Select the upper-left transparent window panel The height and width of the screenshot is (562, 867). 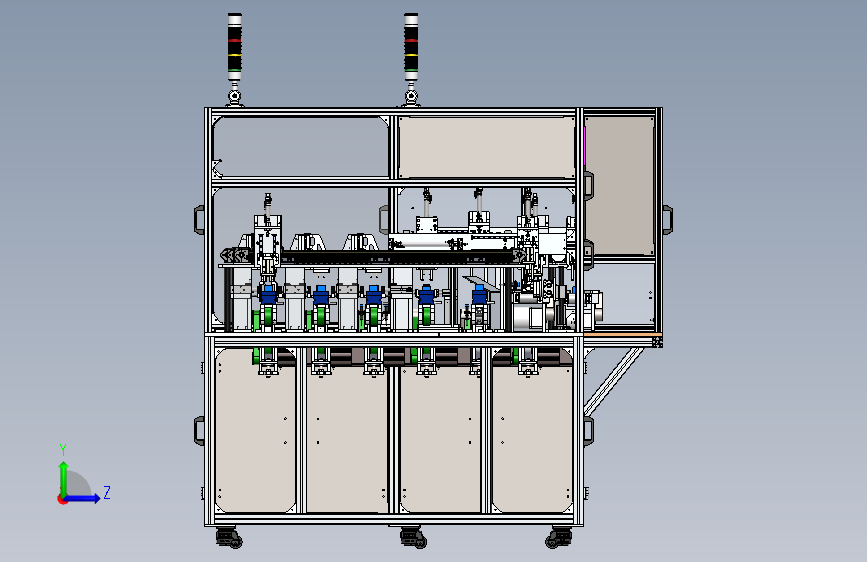coord(301,147)
